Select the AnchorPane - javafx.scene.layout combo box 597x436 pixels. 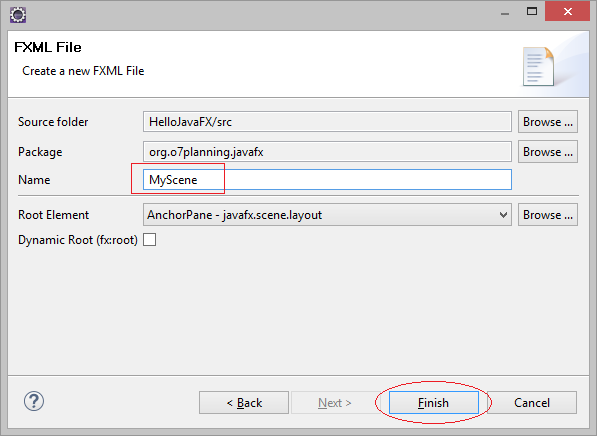[x=327, y=215]
